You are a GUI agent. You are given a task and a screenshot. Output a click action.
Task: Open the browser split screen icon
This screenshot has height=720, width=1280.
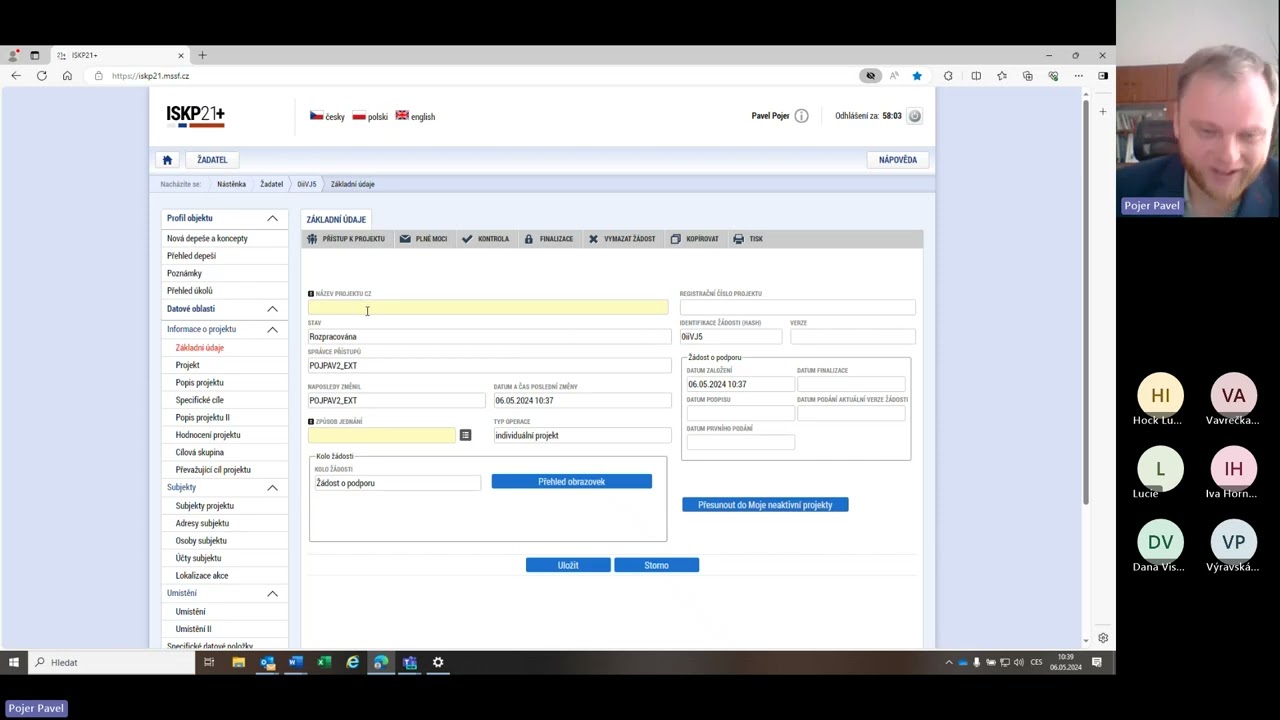tap(976, 76)
